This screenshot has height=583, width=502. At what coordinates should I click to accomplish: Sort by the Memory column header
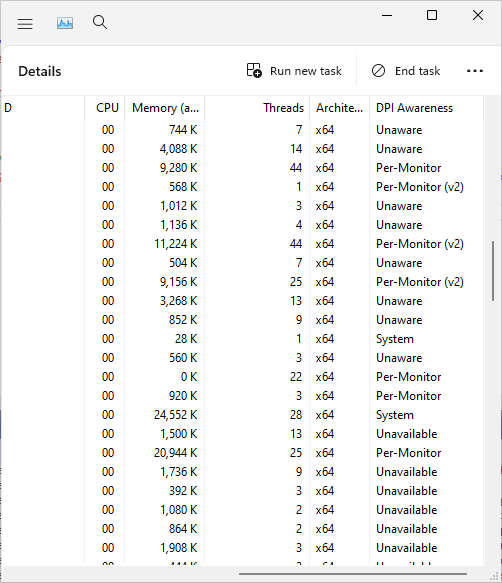[165, 108]
